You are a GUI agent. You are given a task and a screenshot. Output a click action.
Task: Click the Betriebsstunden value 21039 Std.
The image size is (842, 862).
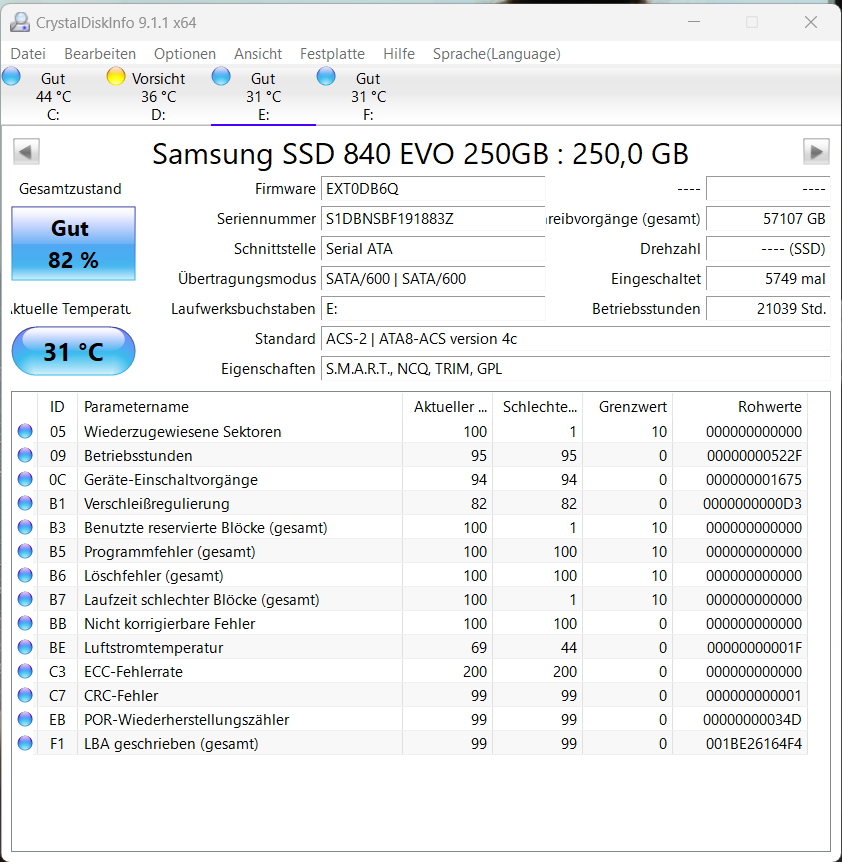coord(768,309)
